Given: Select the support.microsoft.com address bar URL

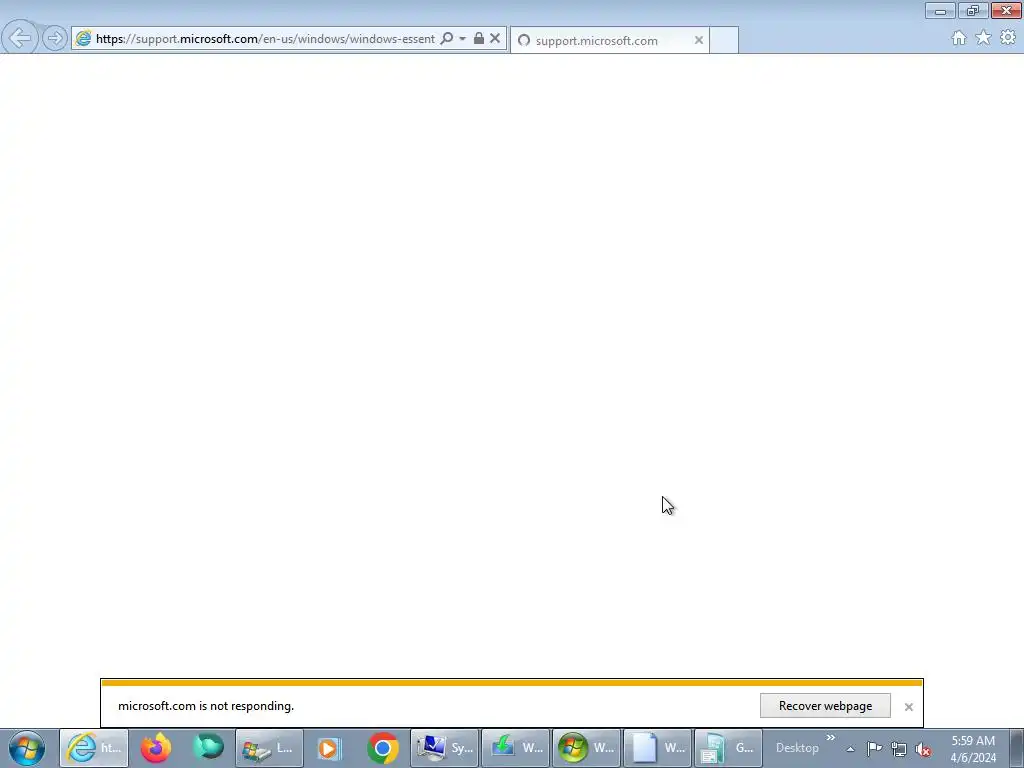Looking at the screenshot, I should [264, 39].
